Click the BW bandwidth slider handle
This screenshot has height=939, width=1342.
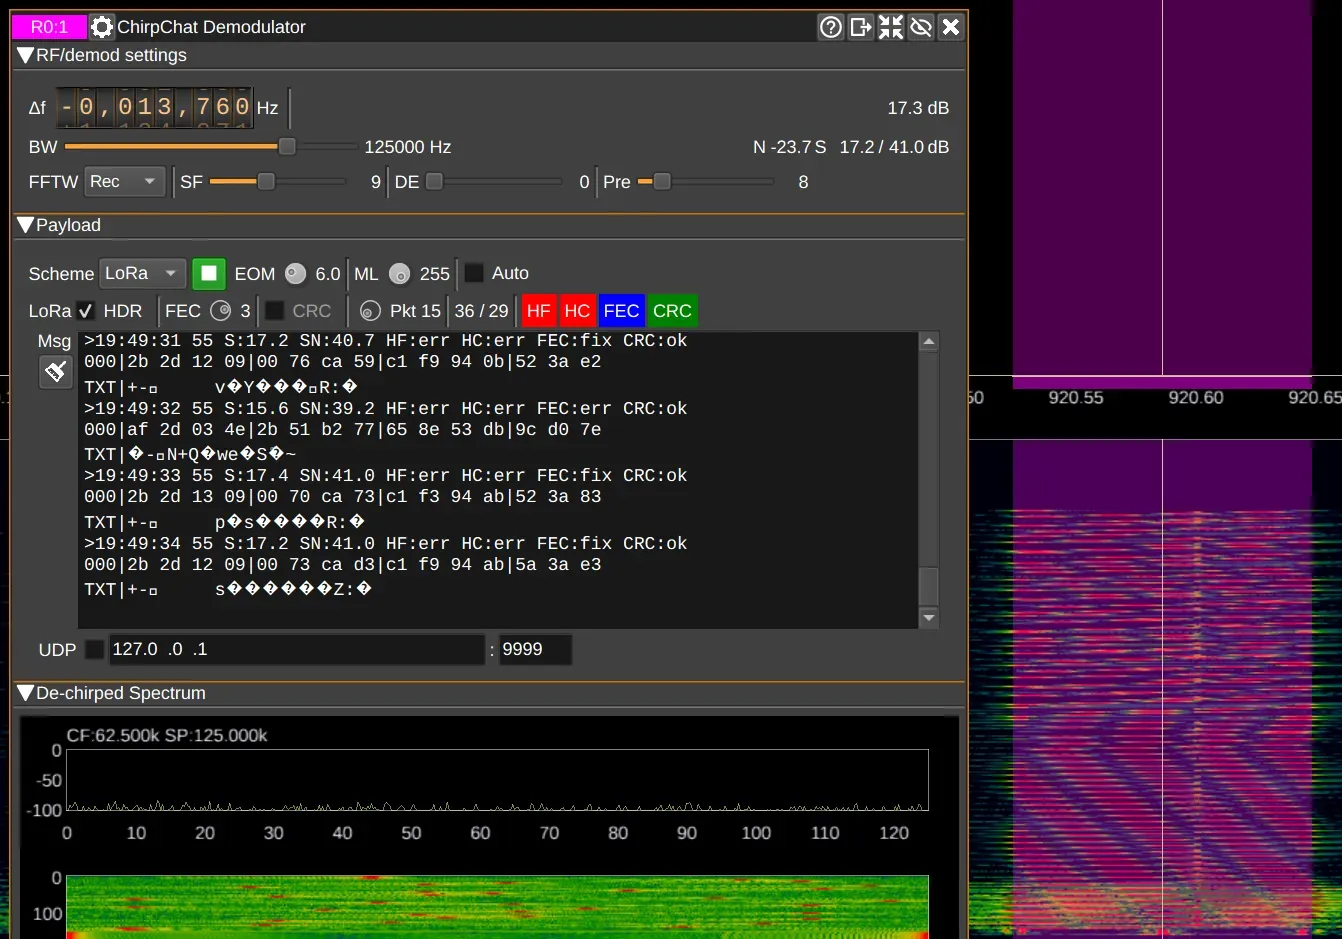(287, 147)
